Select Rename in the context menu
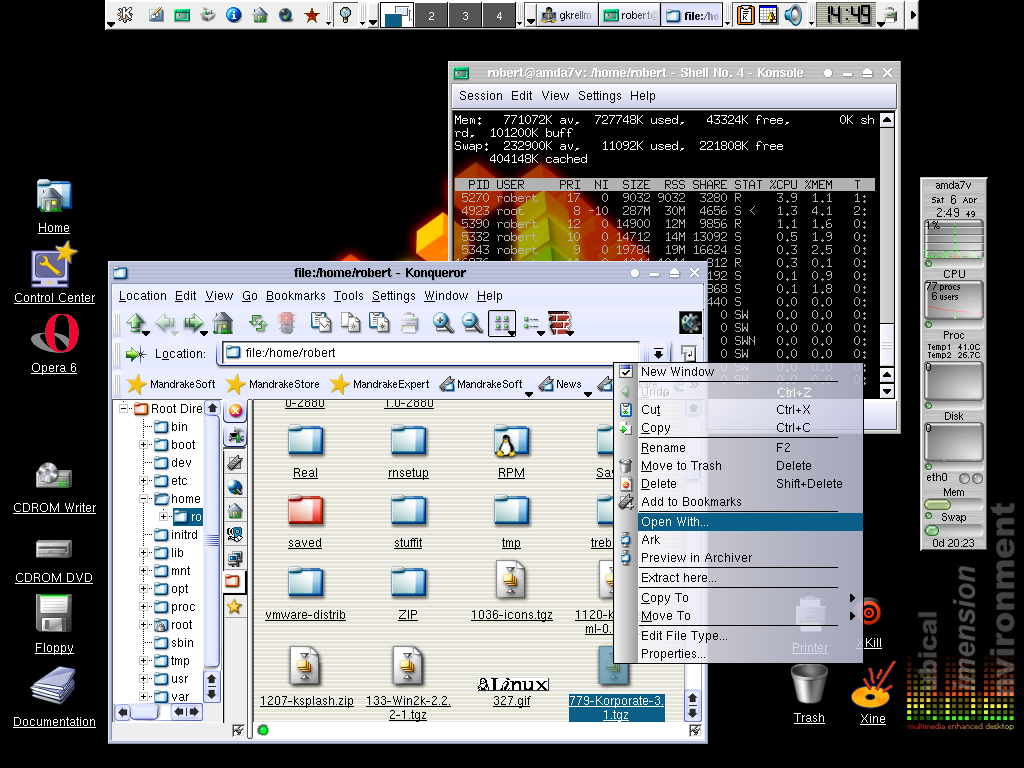1024x768 pixels. pyautogui.click(x=750, y=448)
